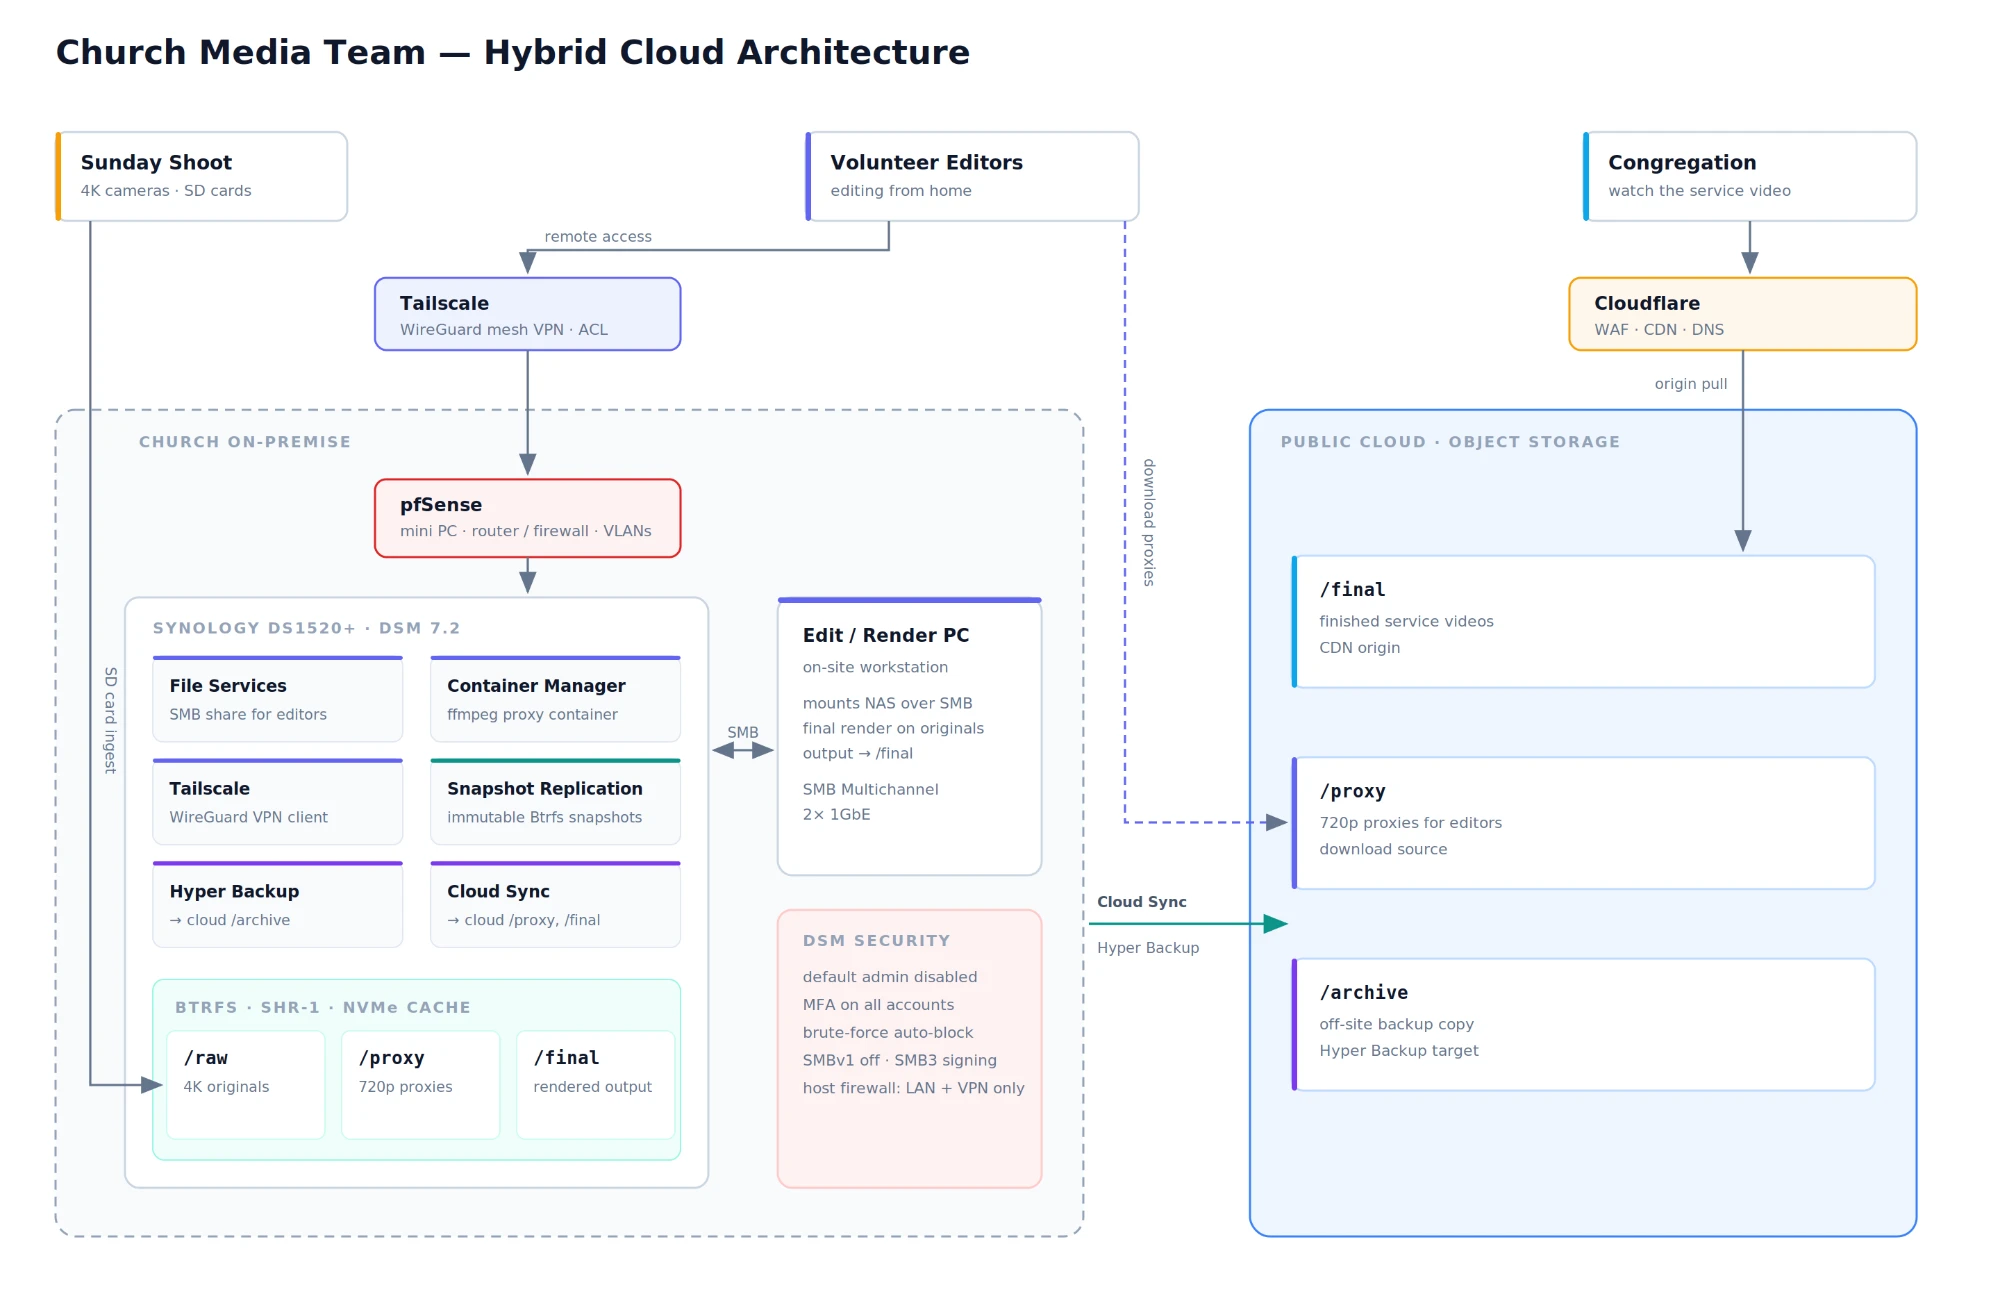Screen dimensions: 2000x1292
Task: Click the on-premise /proxy 720p proxies volume
Action: pyautogui.click(x=420, y=1085)
